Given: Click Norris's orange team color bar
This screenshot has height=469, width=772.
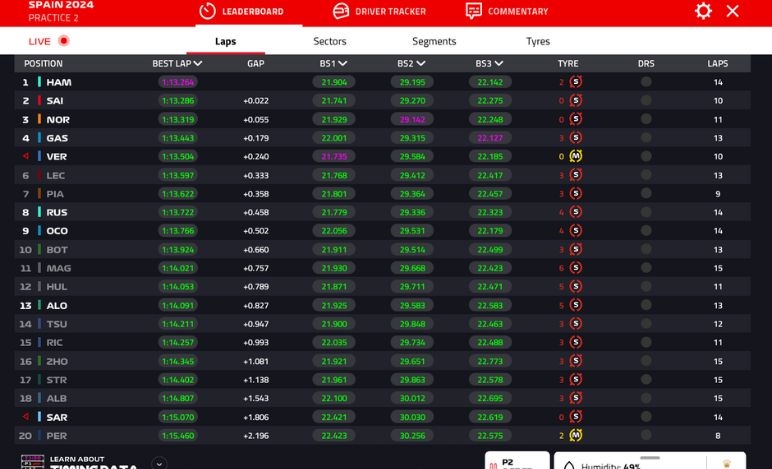Looking at the screenshot, I should 39,120.
